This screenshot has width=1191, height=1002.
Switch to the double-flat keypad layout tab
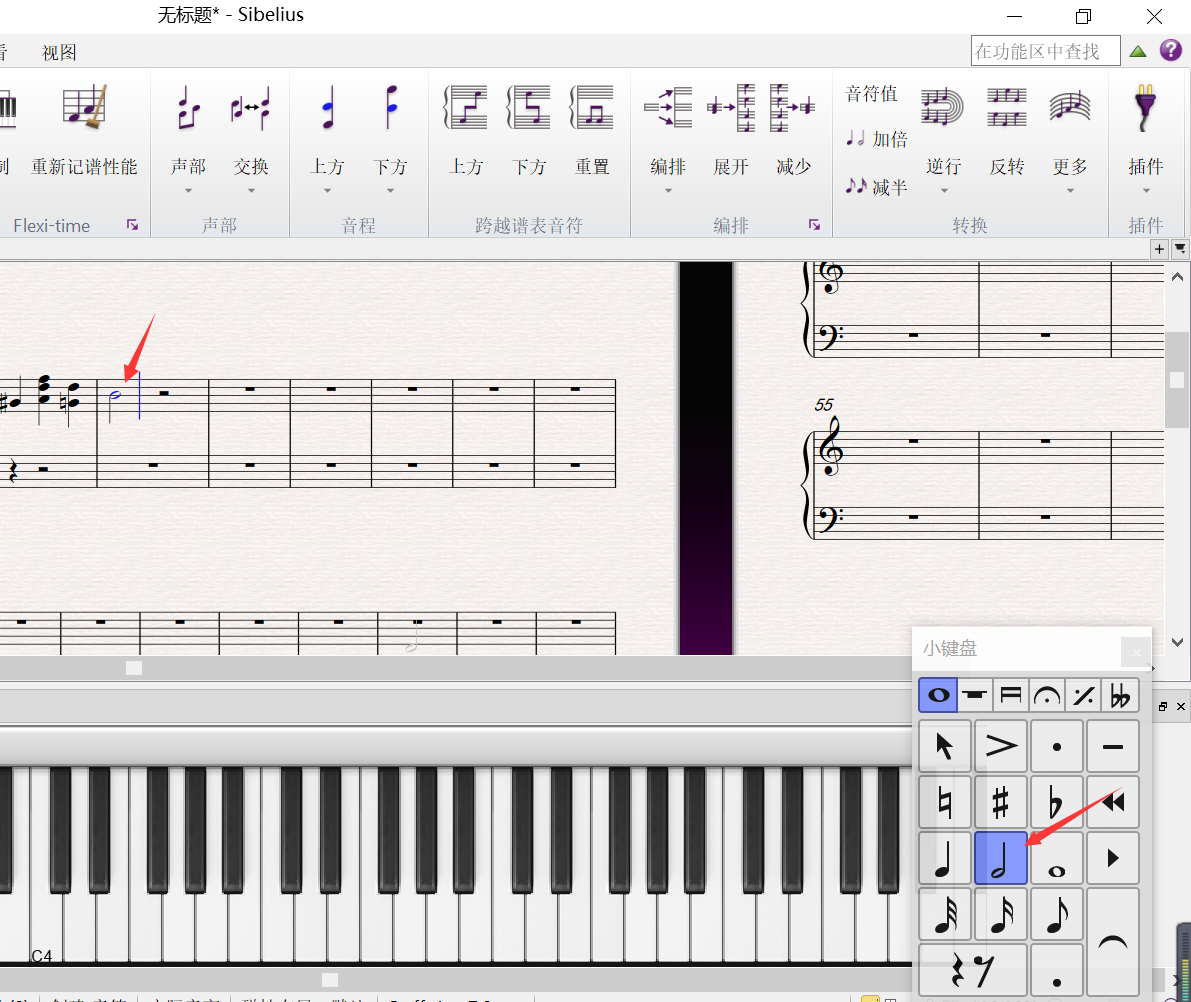pos(1121,694)
